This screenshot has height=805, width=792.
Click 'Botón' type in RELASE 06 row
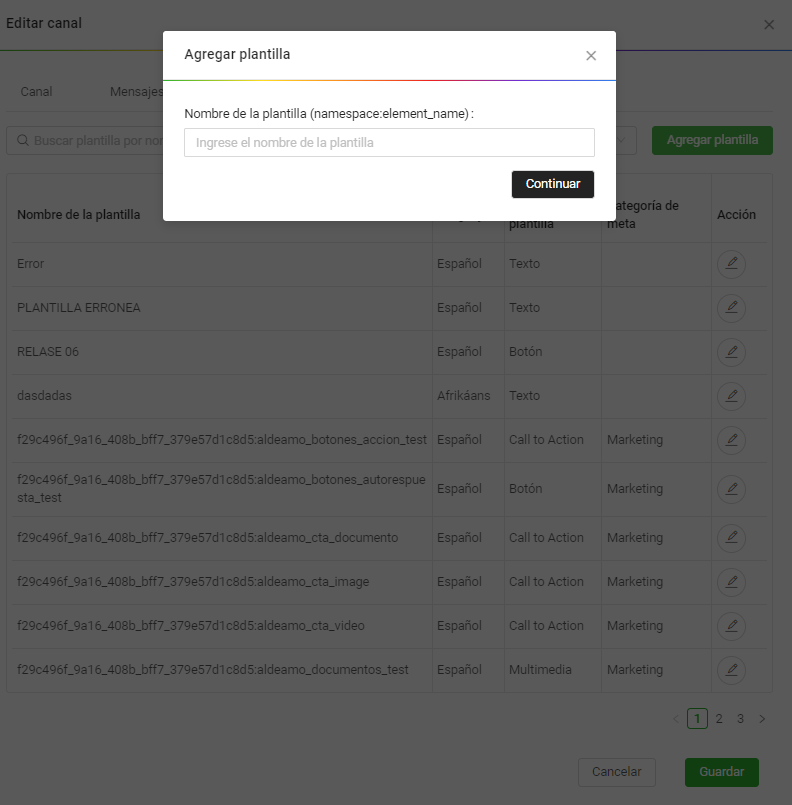tap(525, 352)
